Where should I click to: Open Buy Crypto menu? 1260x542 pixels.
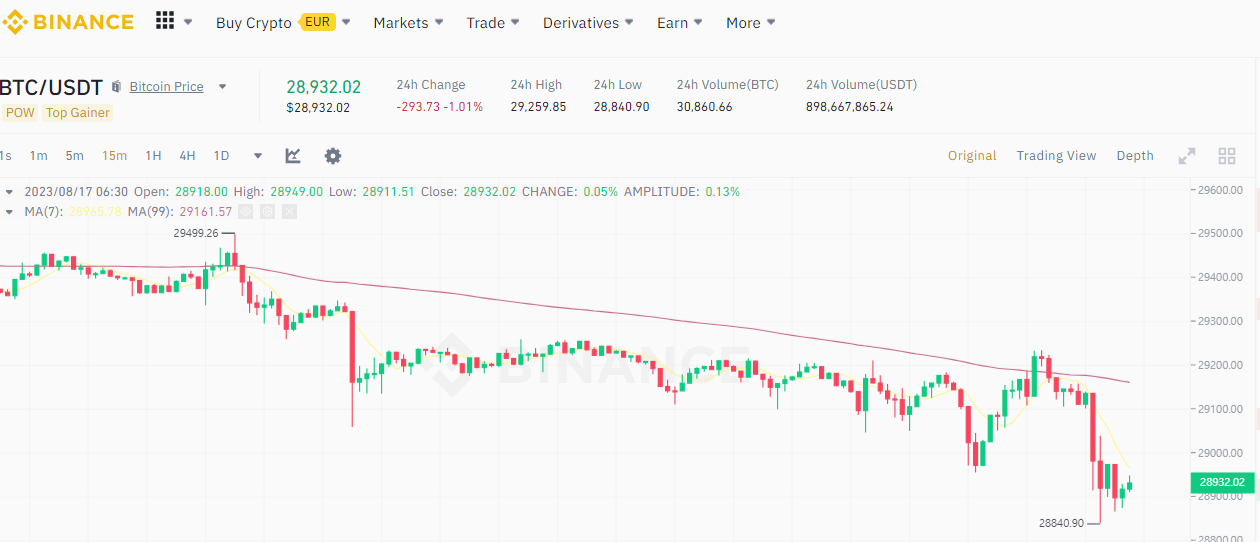click(254, 22)
